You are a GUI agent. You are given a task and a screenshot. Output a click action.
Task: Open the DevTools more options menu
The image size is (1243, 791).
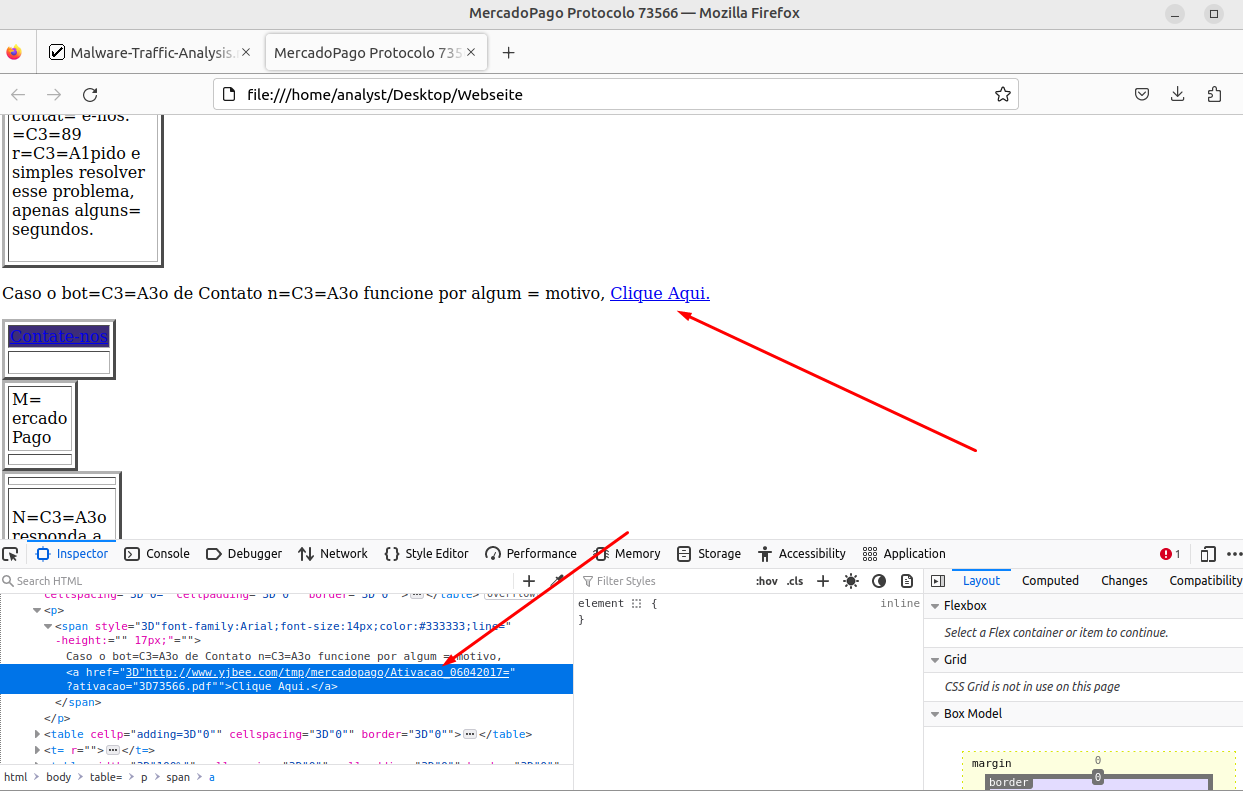(1234, 554)
